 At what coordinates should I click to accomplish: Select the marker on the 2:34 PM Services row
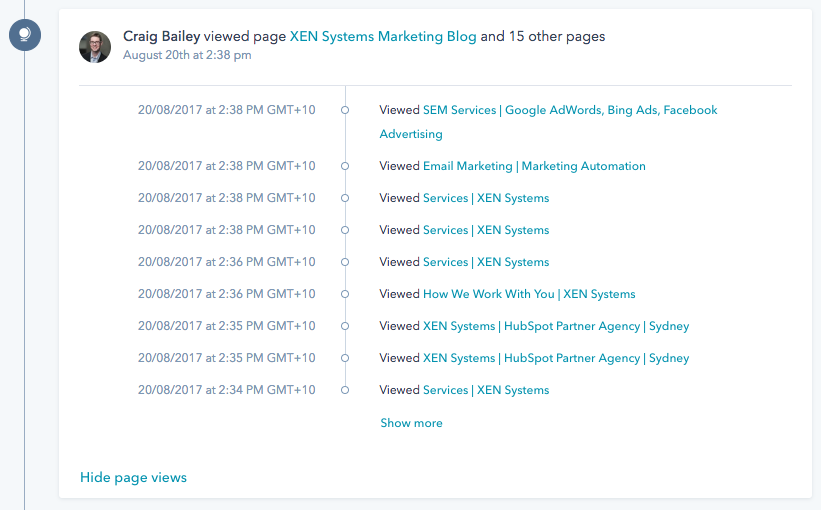(x=345, y=390)
